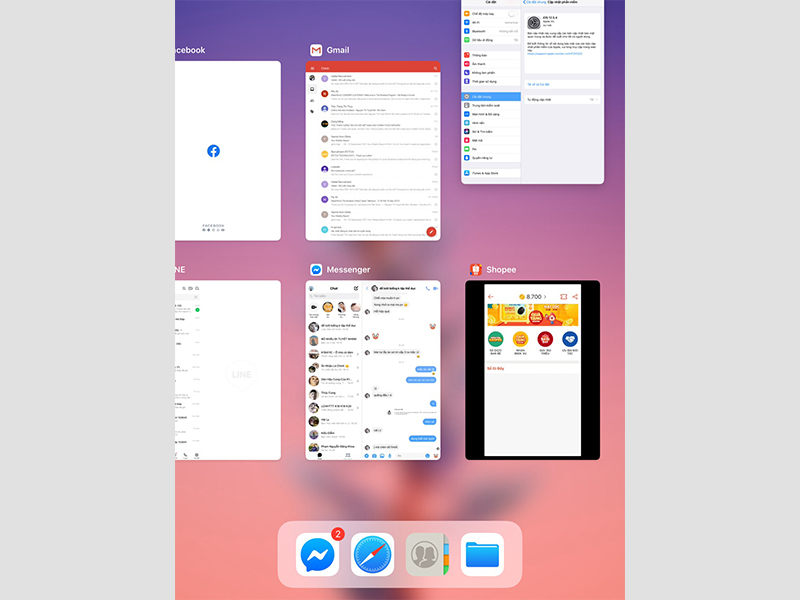This screenshot has width=800, height=600.
Task: Open Wi-Fi row in Settings sidebar
Action: [491, 22]
